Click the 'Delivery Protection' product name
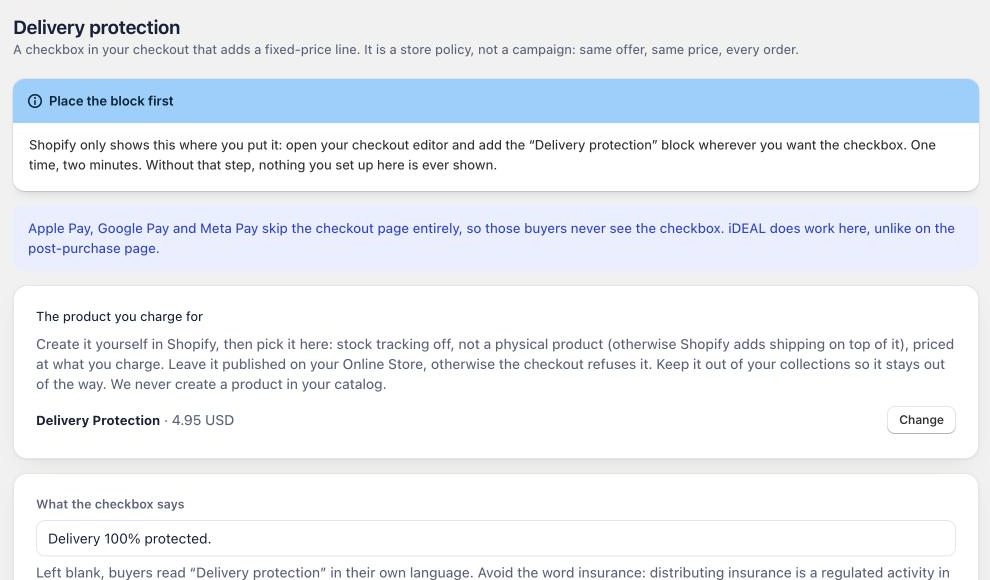This screenshot has height=580, width=990. [x=98, y=420]
